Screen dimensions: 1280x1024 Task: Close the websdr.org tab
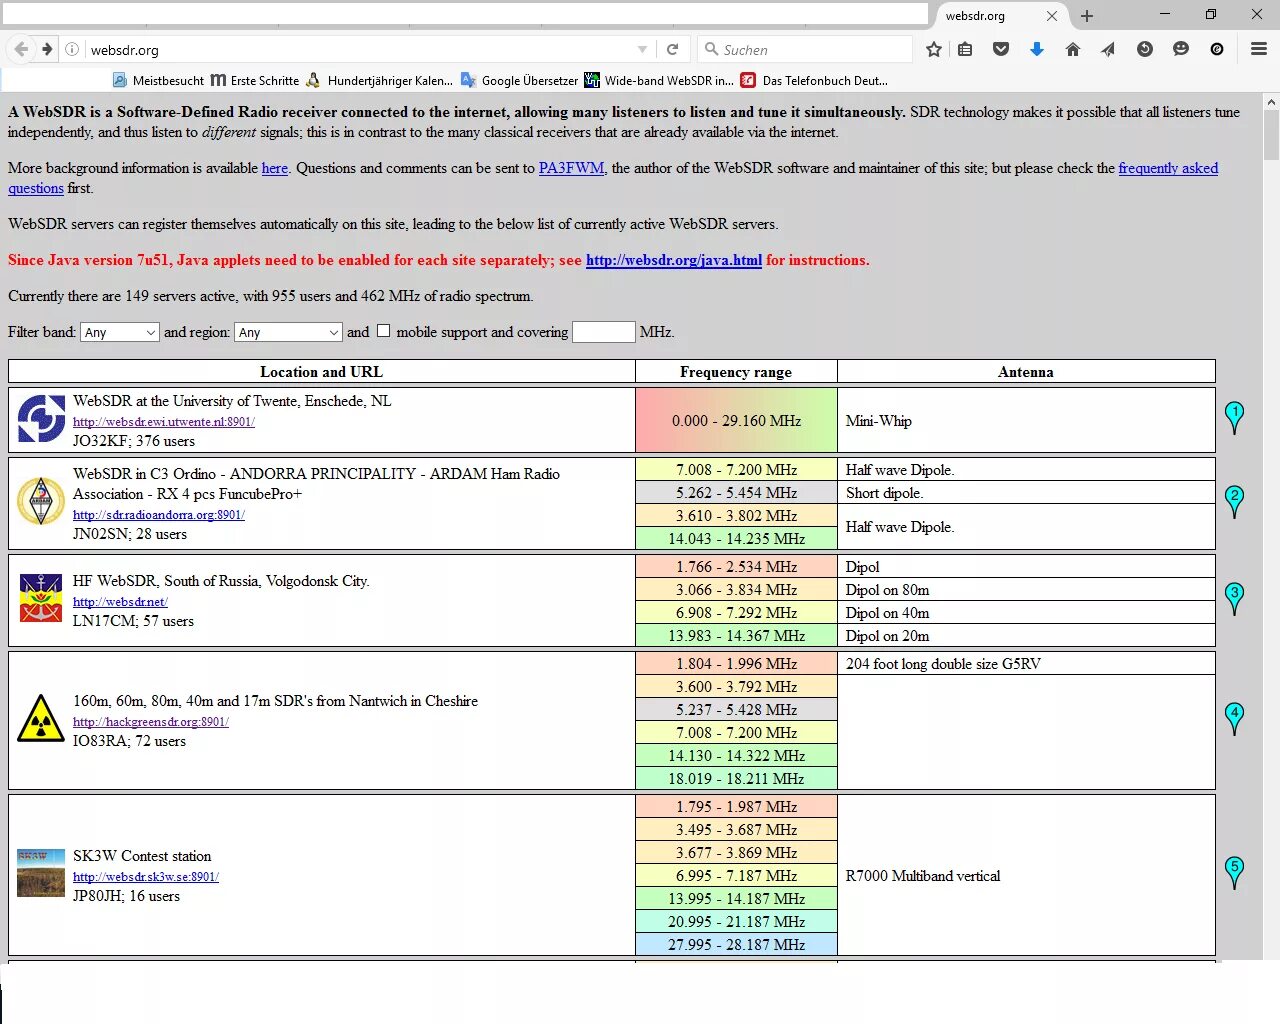[x=1052, y=16]
